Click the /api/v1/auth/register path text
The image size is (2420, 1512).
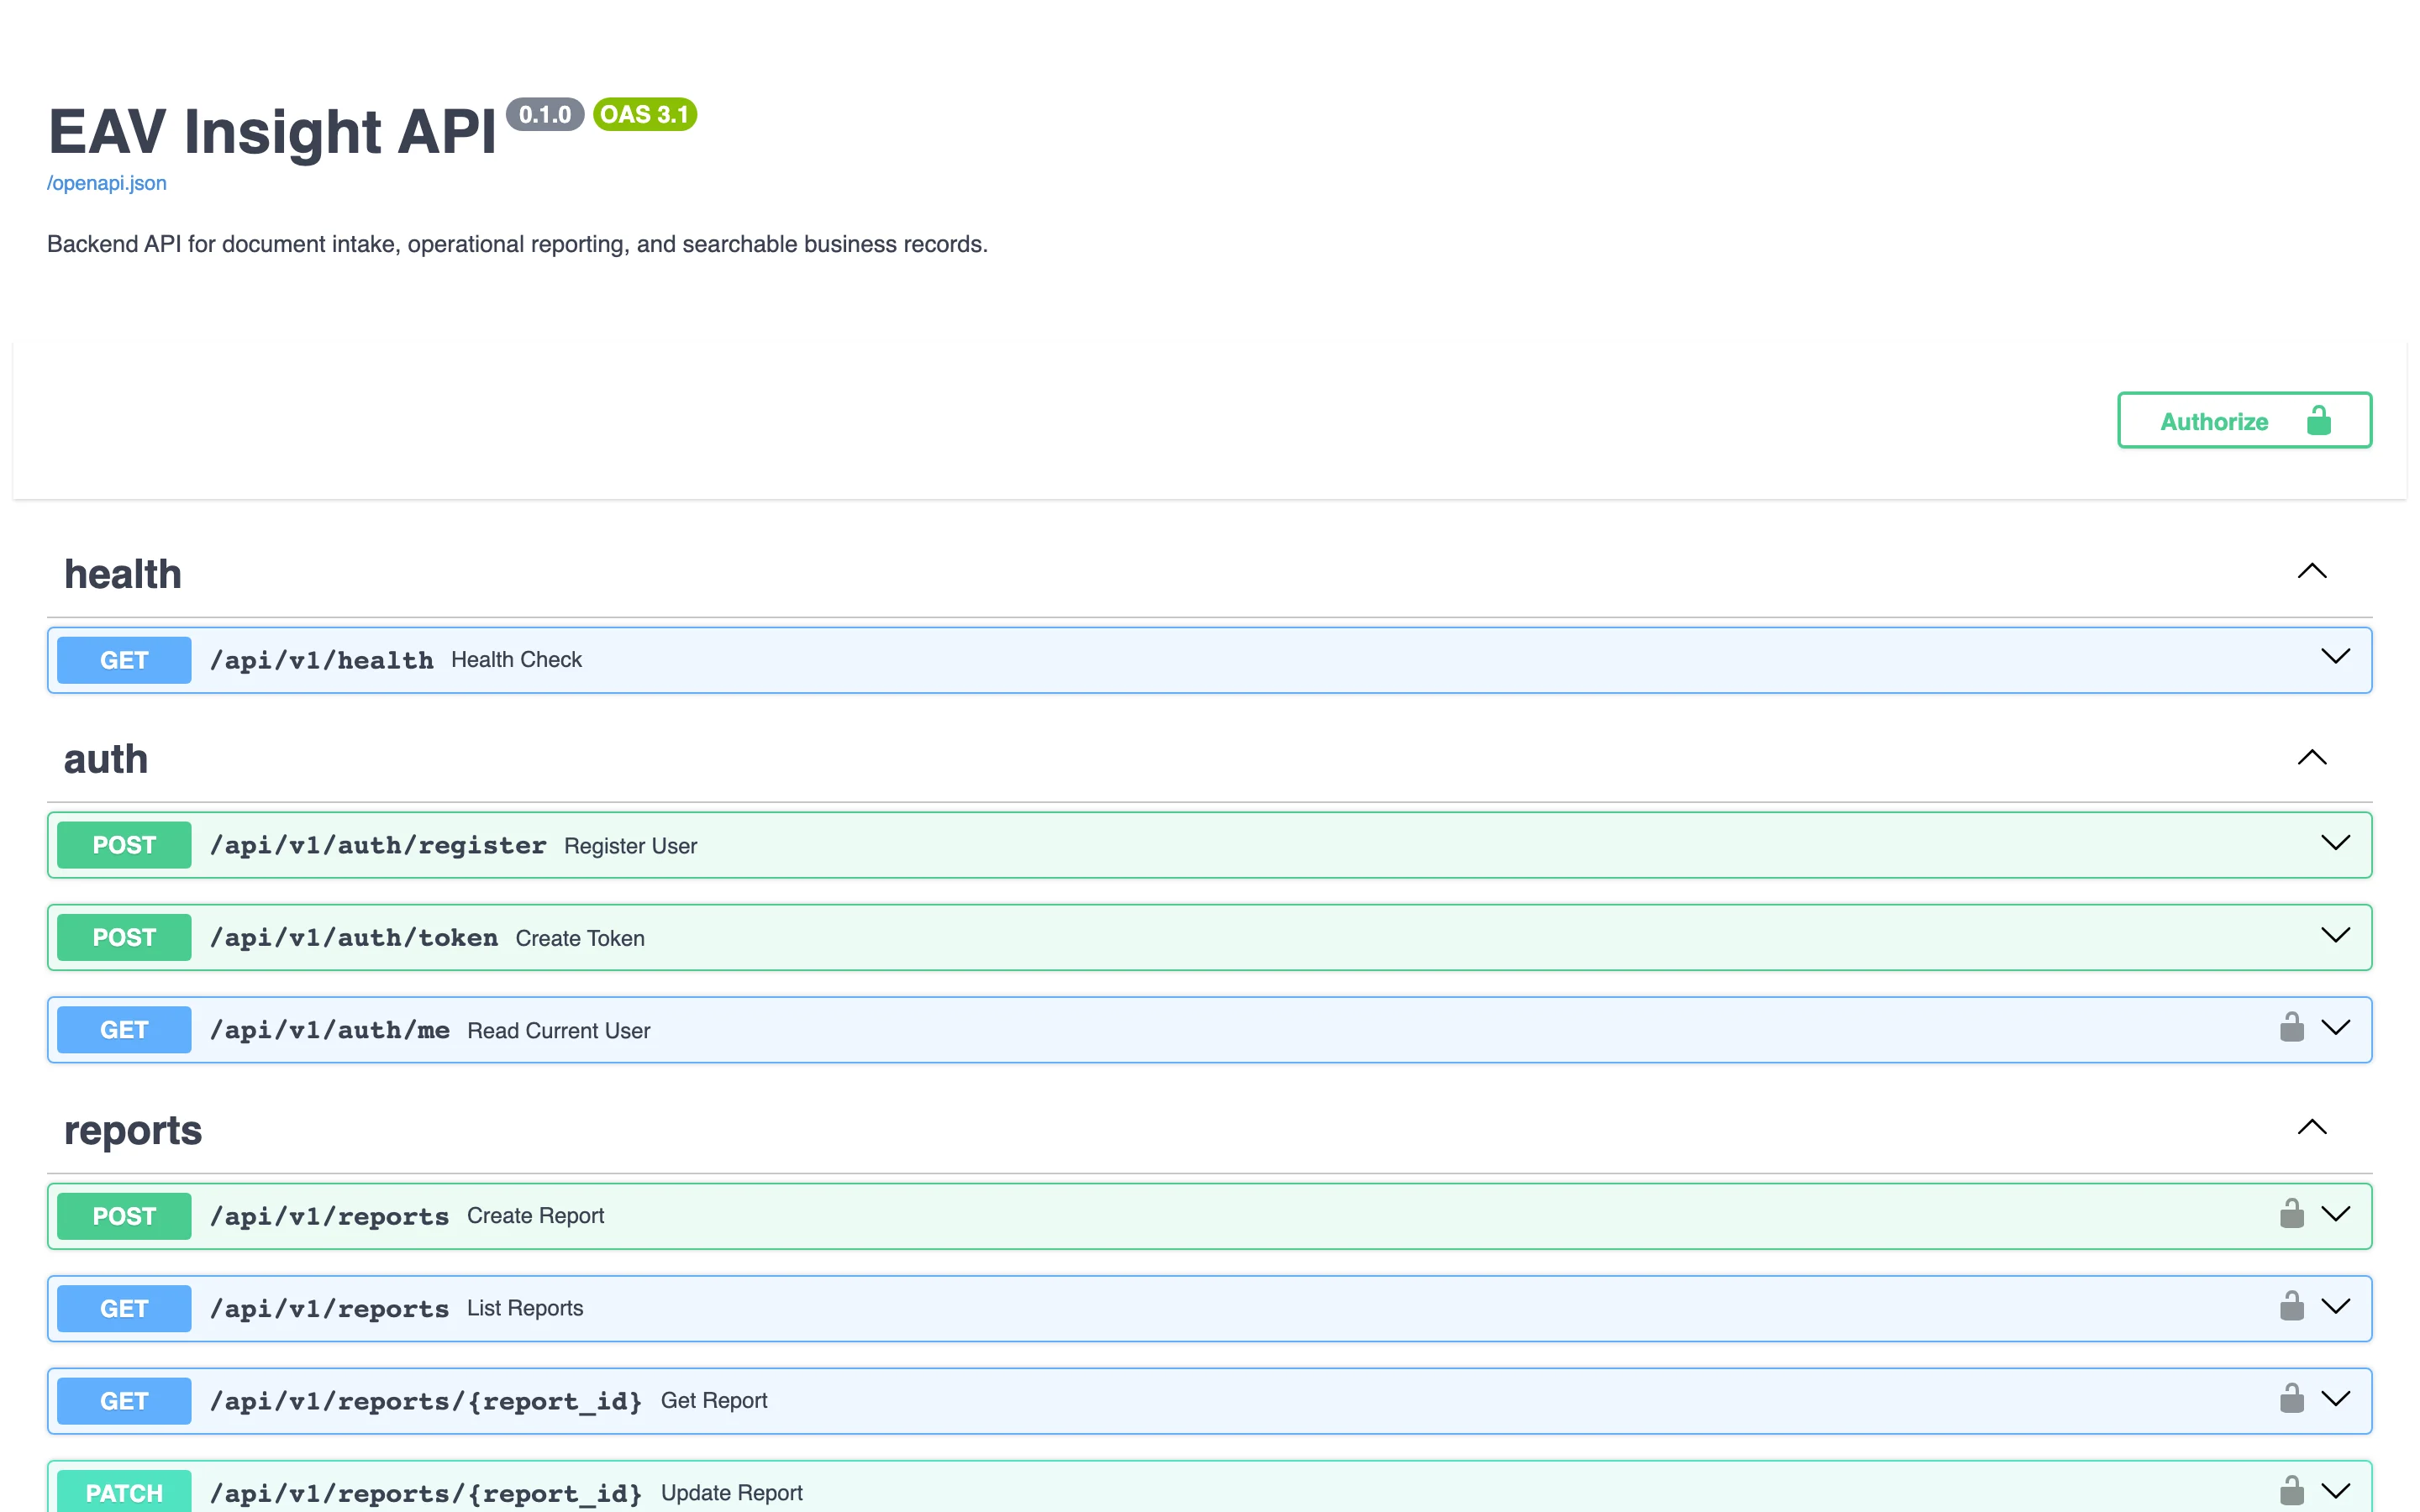coord(378,845)
